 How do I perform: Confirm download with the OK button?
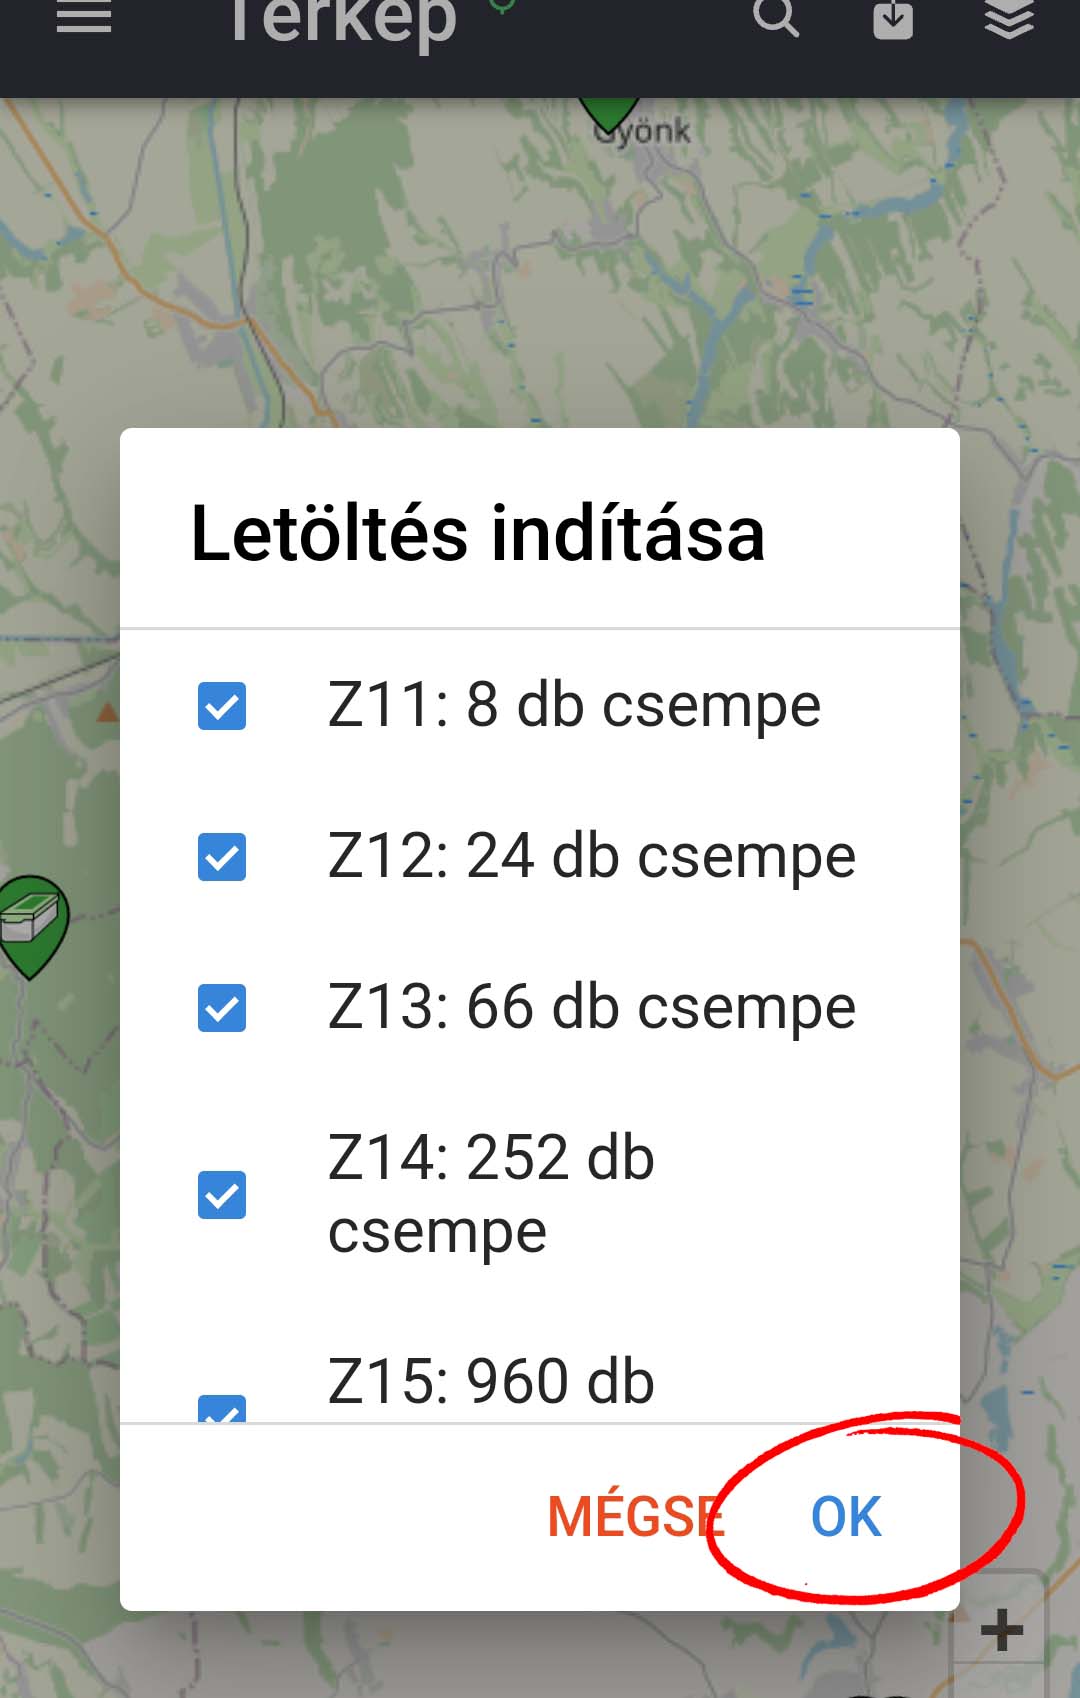tap(846, 1517)
